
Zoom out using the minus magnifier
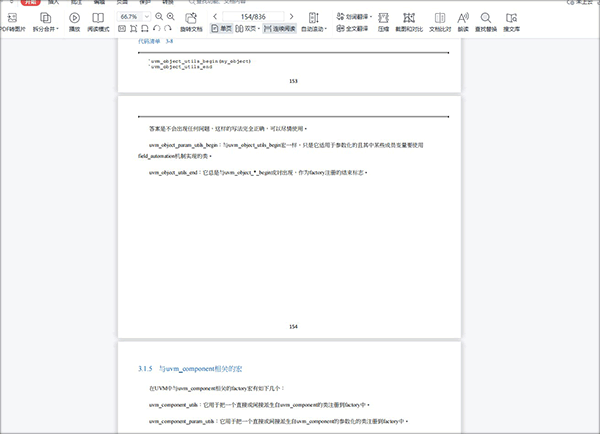[x=159, y=16]
